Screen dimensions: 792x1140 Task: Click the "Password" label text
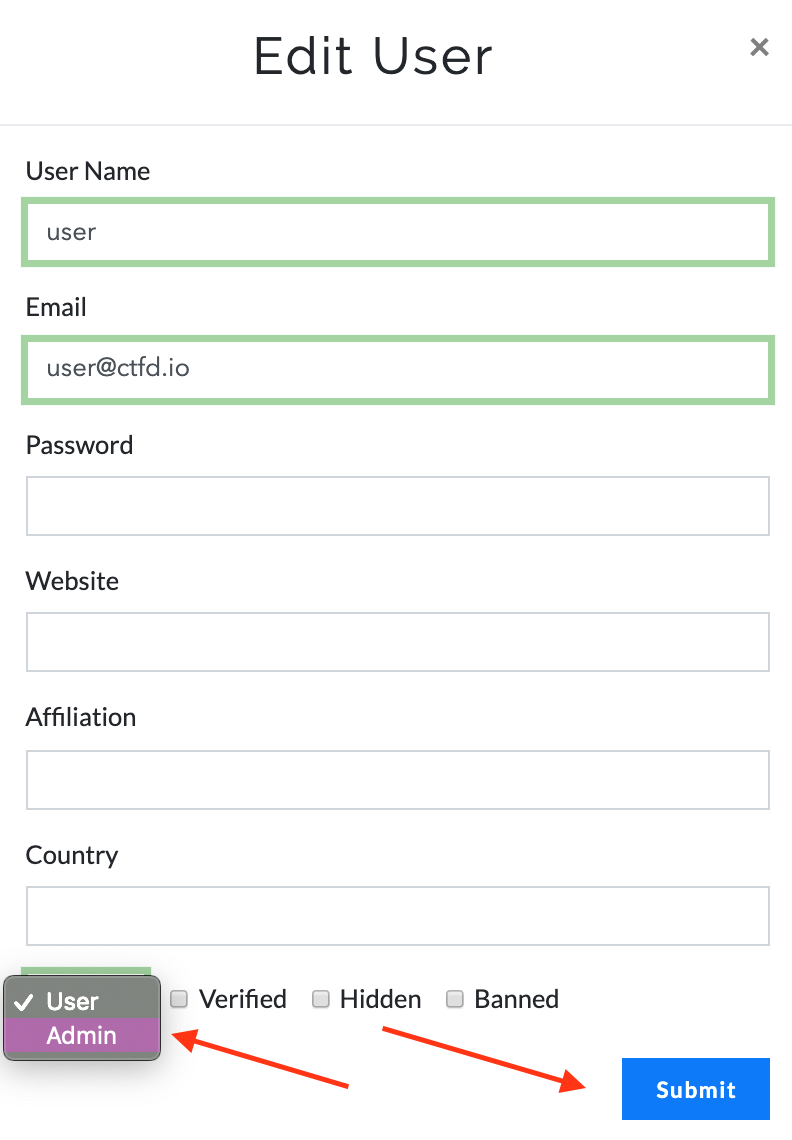point(79,445)
